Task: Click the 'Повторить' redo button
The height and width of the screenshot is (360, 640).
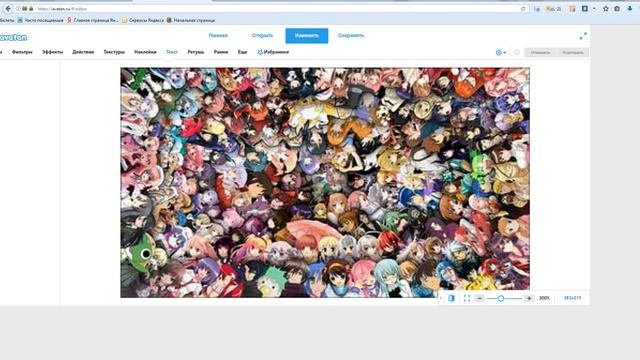Action: (573, 53)
